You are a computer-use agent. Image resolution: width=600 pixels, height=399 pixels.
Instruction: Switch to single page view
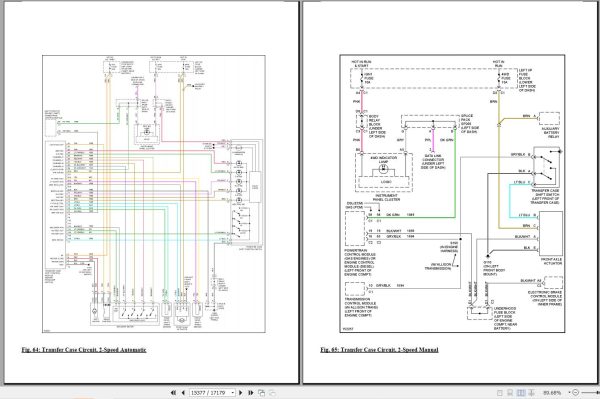500,393
